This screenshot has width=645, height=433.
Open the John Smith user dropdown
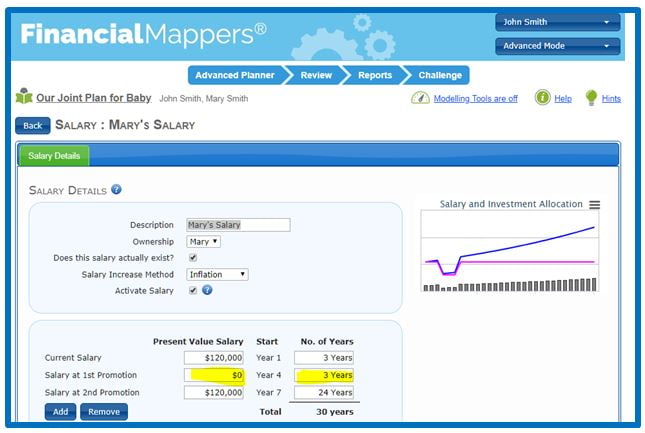pyautogui.click(x=557, y=22)
